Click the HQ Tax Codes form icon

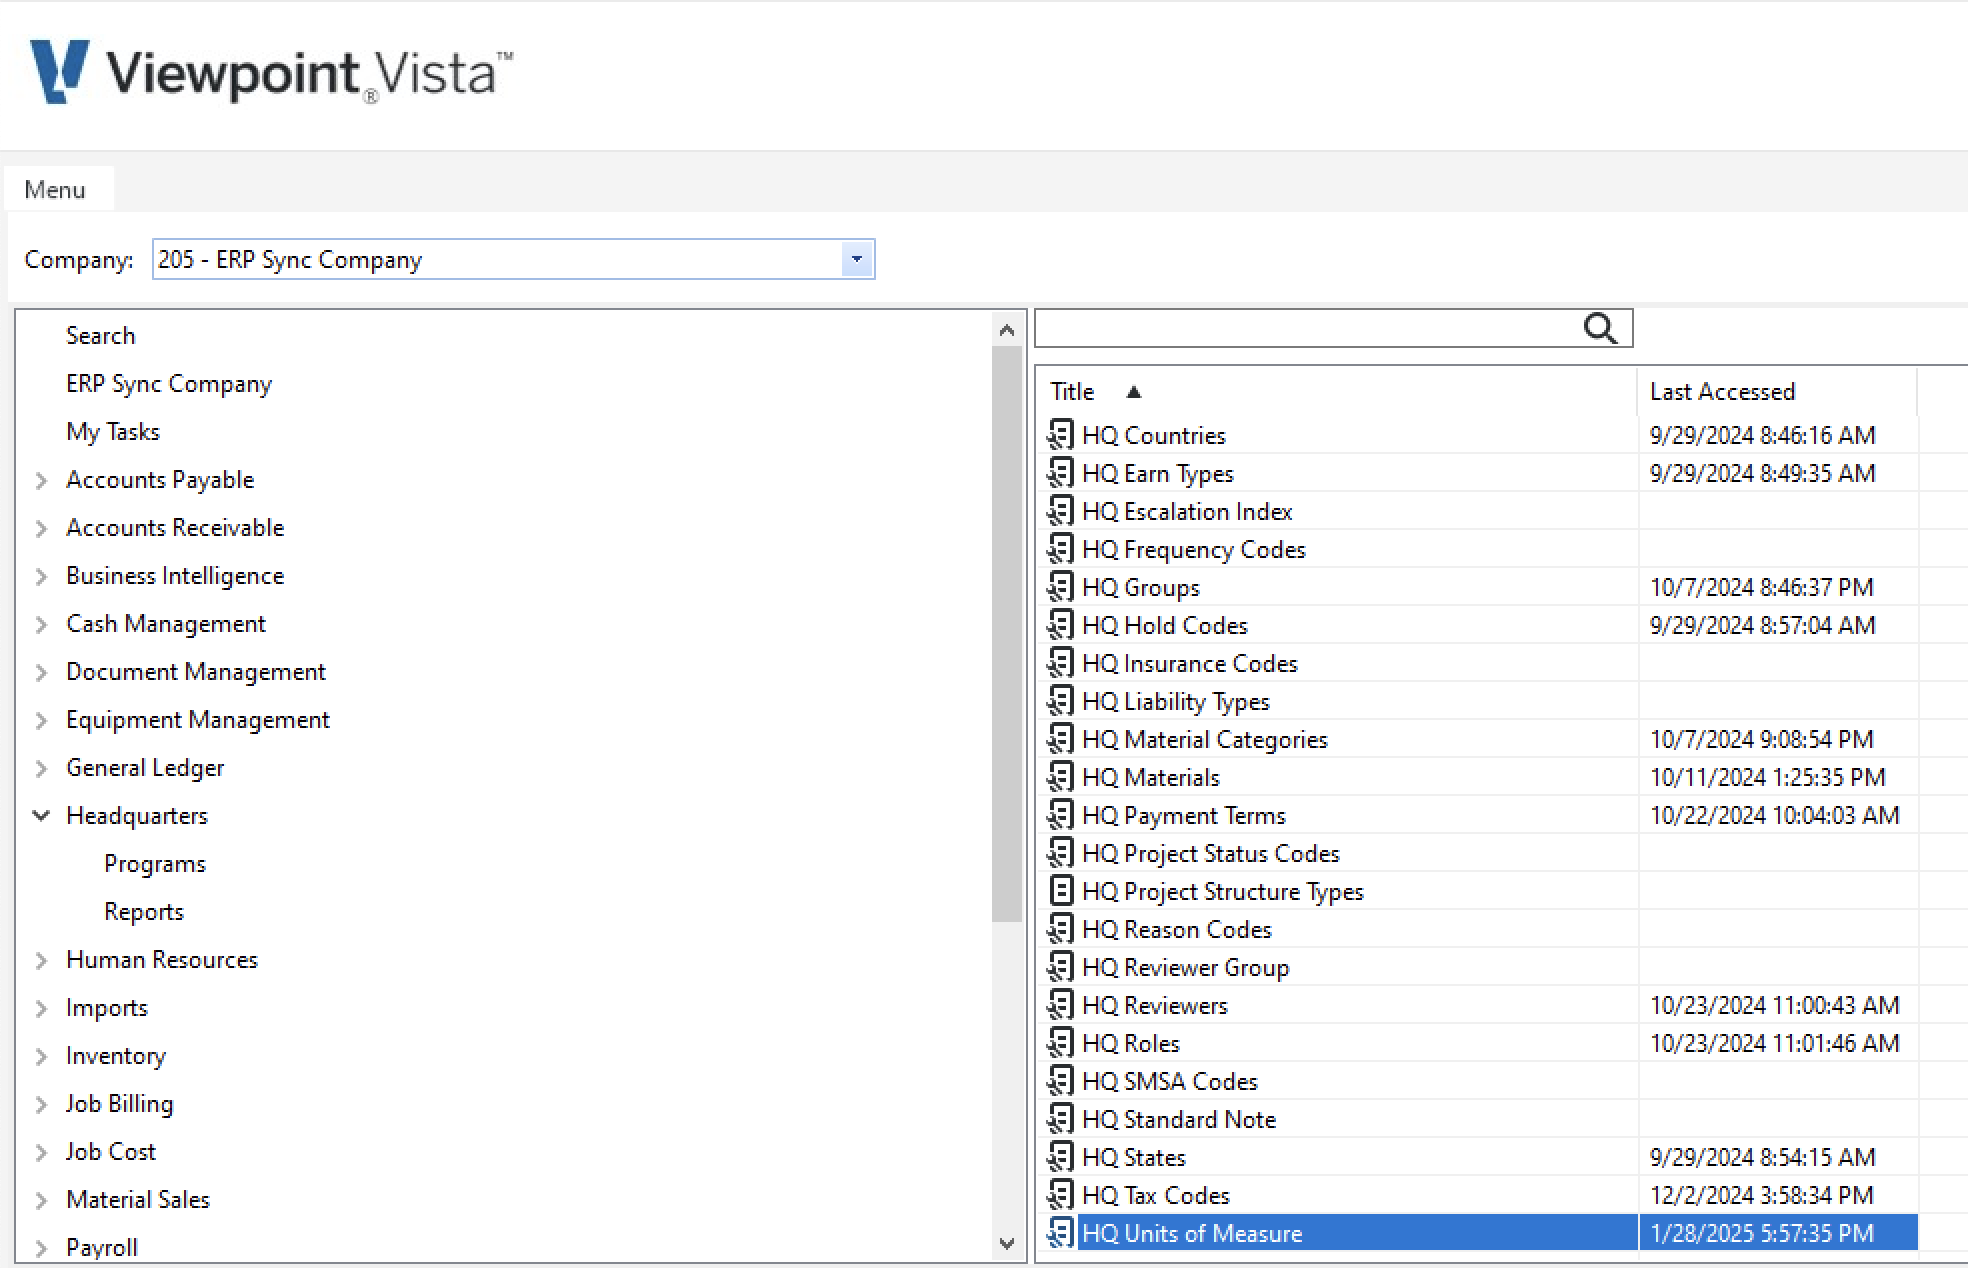click(1061, 1195)
